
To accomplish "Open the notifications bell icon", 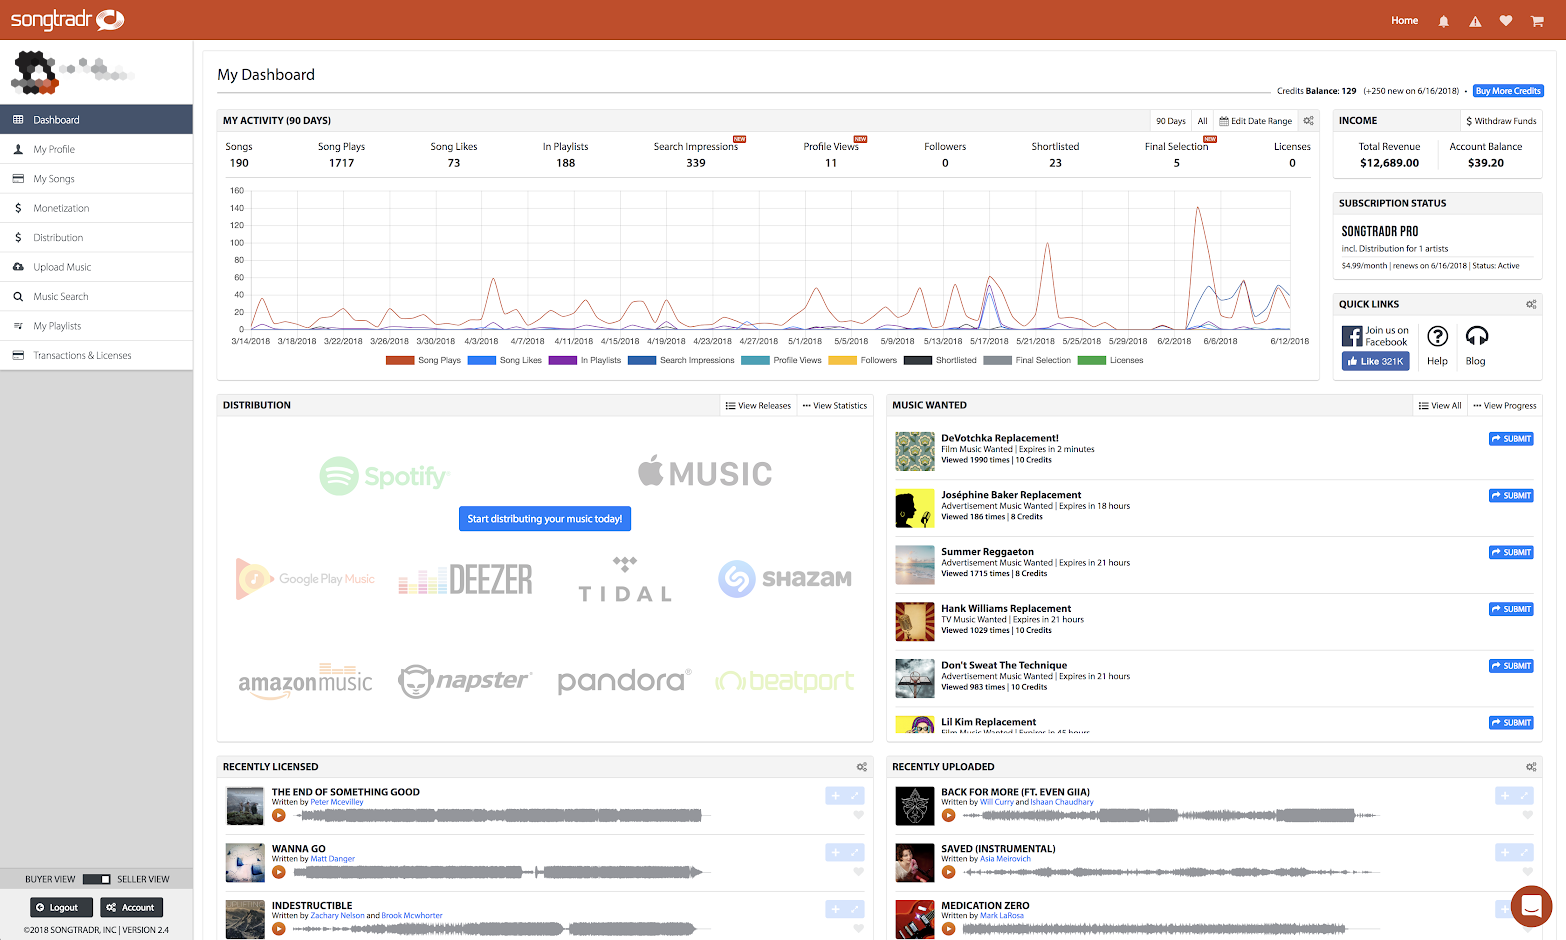I will point(1443,21).
